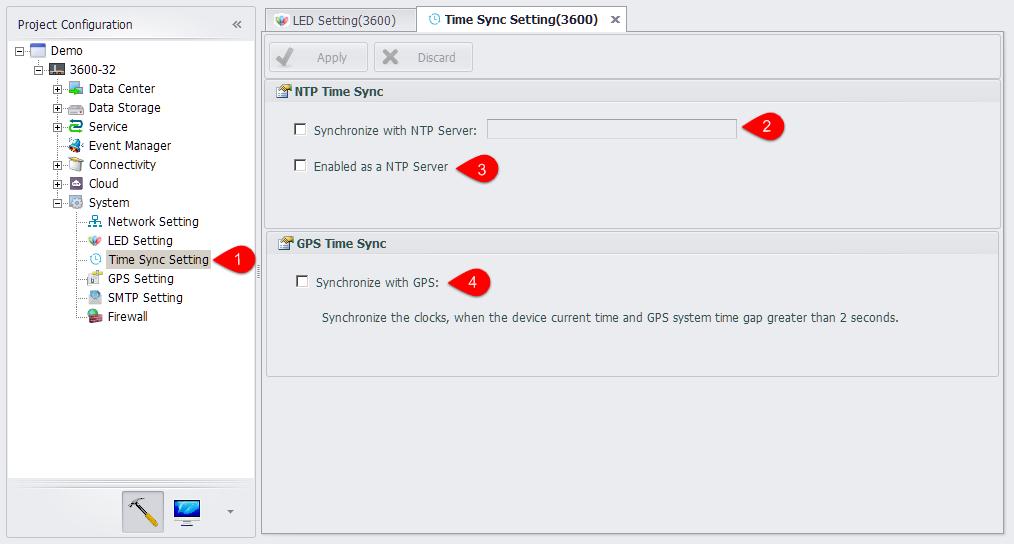This screenshot has height=544, width=1014.
Task: Click the Apply button
Action: [318, 58]
